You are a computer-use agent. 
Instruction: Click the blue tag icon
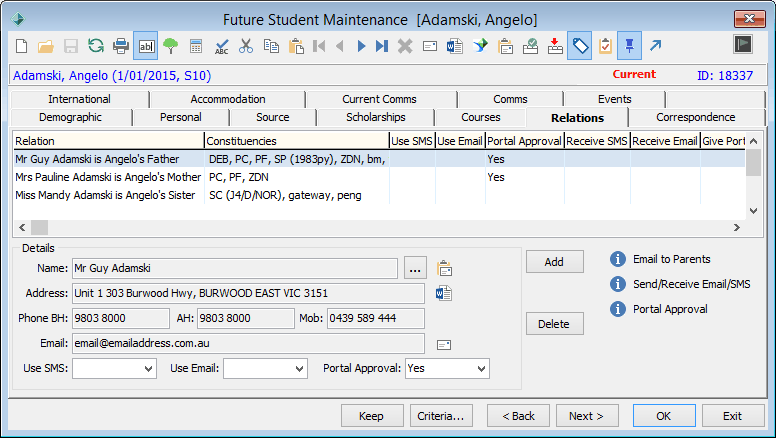pyautogui.click(x=580, y=46)
